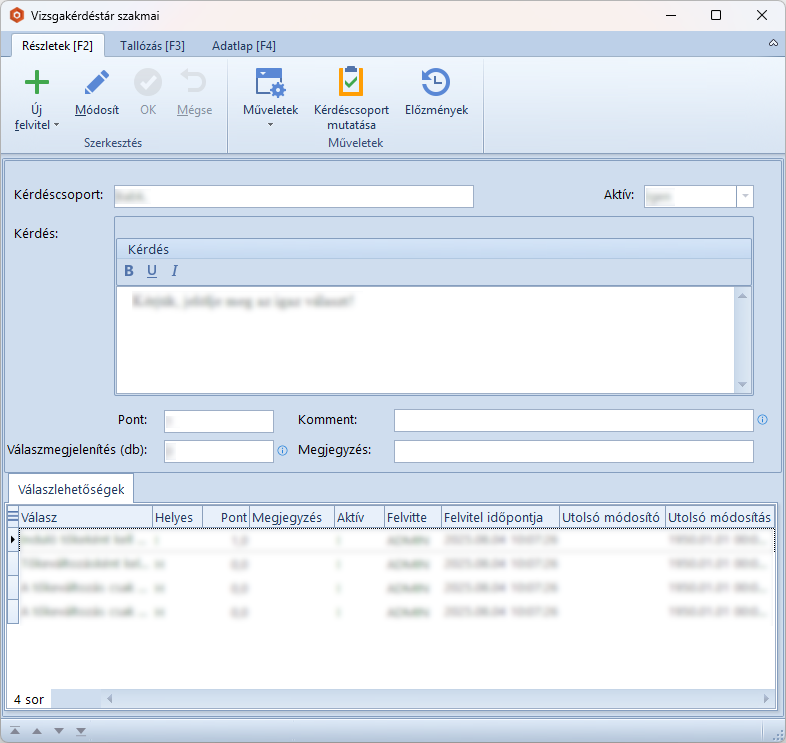The height and width of the screenshot is (743, 786).
Task: Toggle underline formatting in Kérdés editor
Action: 152,271
